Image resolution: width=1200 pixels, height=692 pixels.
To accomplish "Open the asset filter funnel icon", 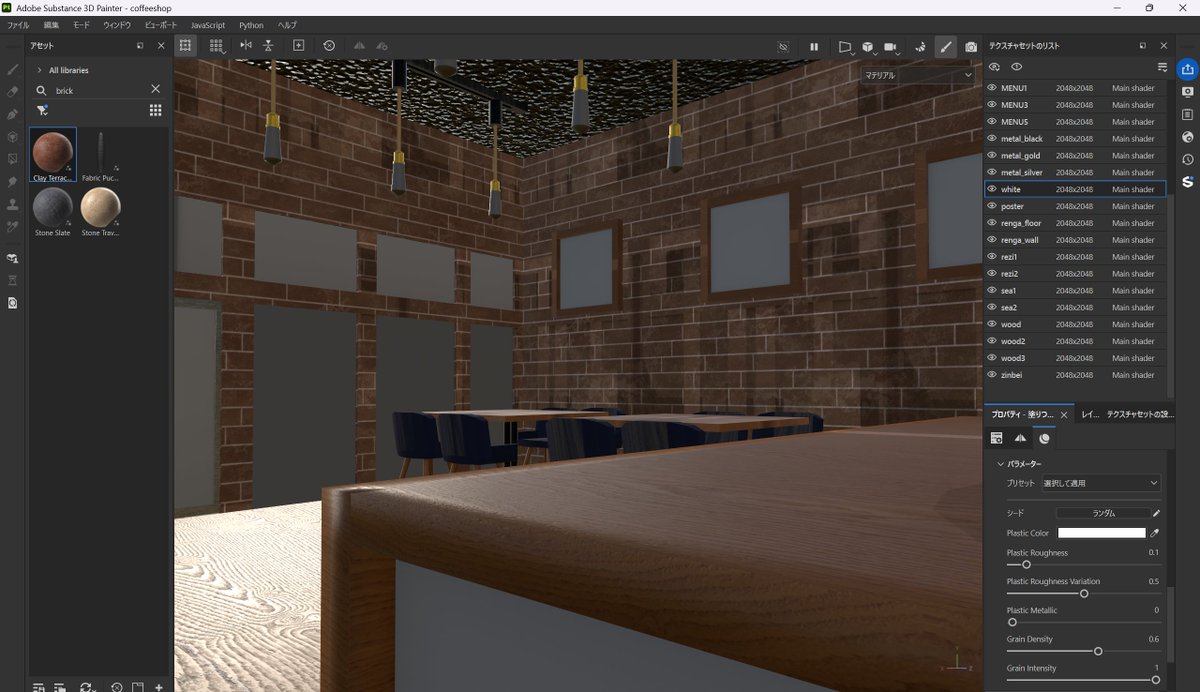I will [42, 111].
